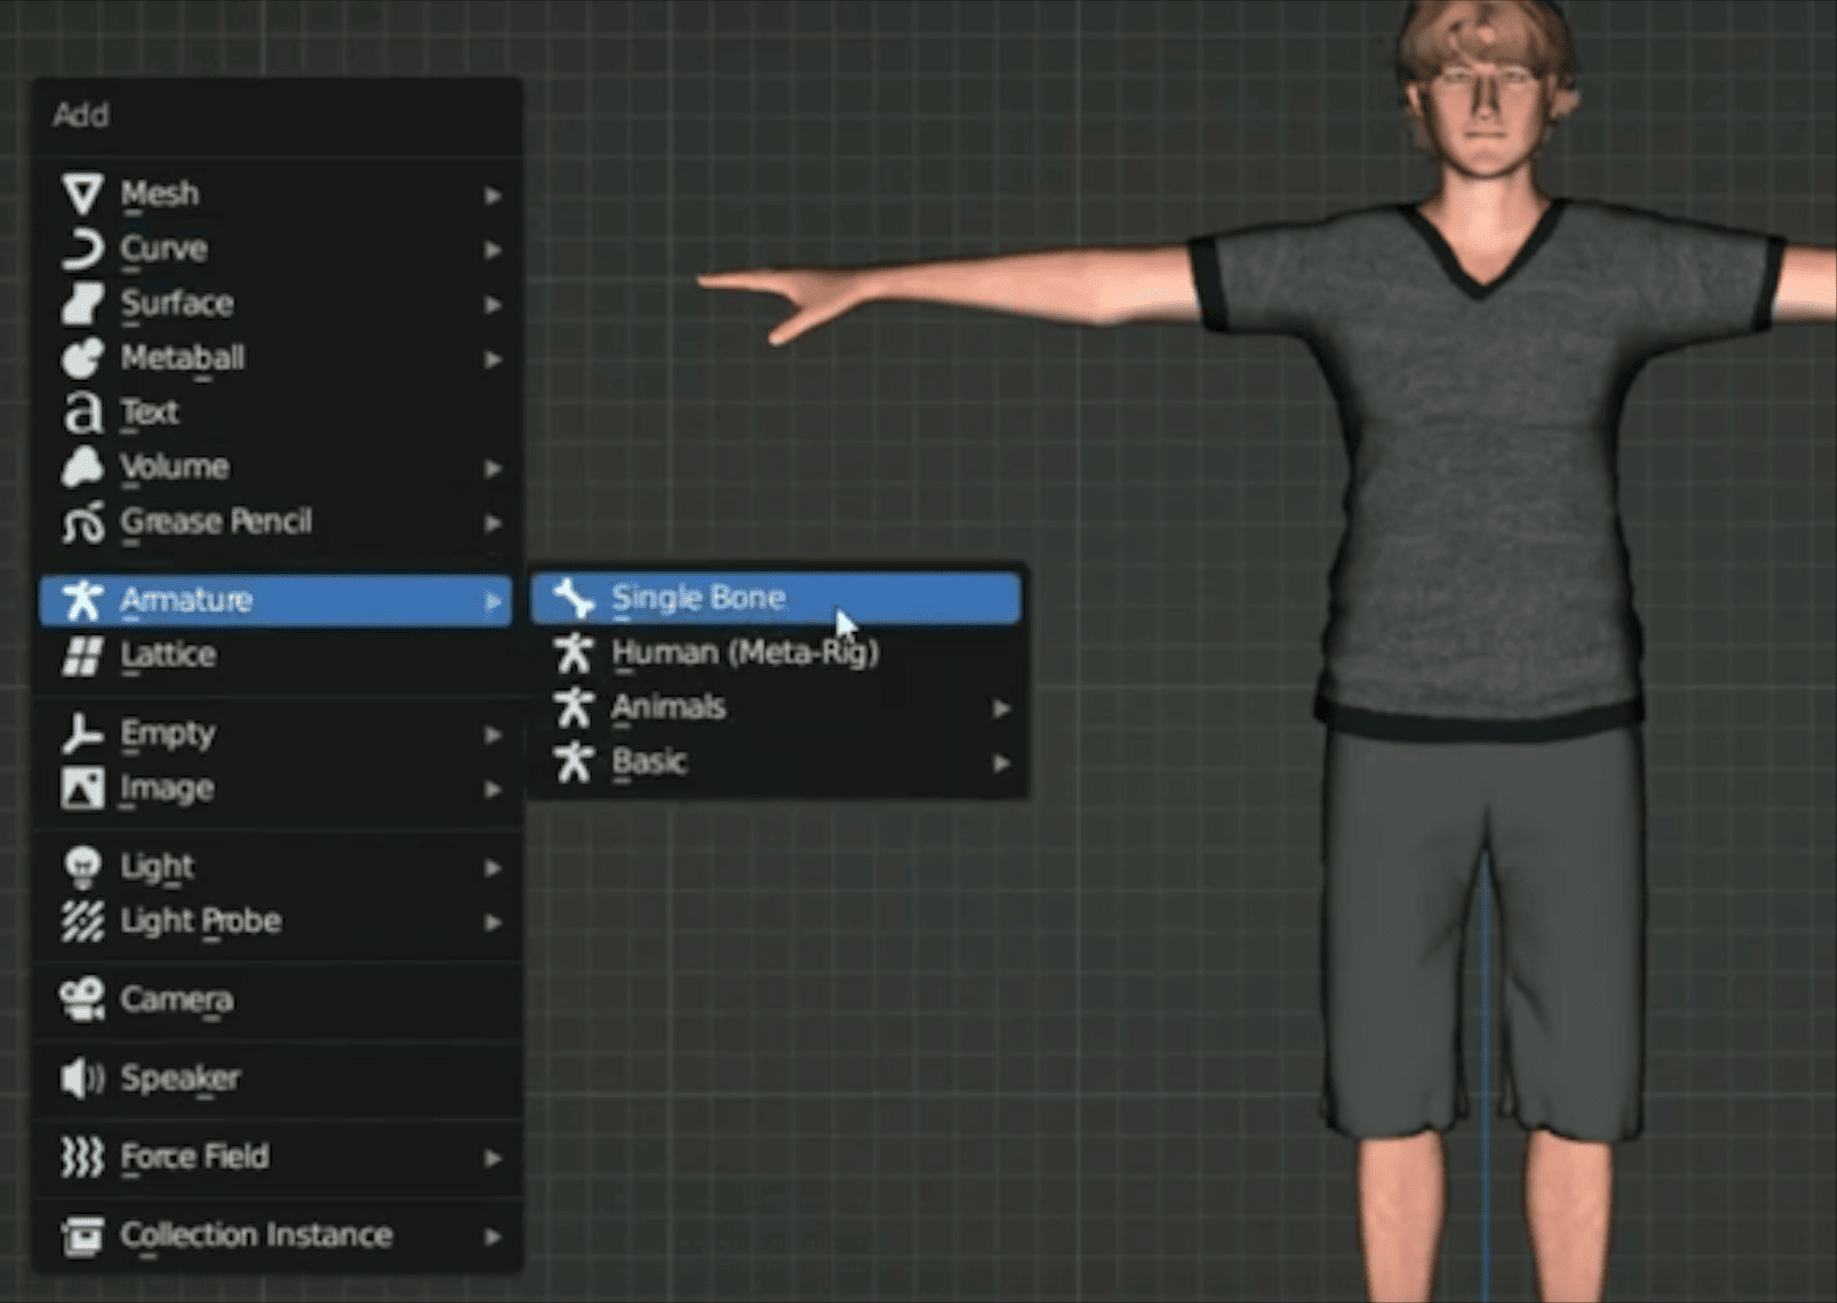The image size is (1837, 1303).
Task: Expand the Force Field submenu arrow
Action: [493, 1158]
